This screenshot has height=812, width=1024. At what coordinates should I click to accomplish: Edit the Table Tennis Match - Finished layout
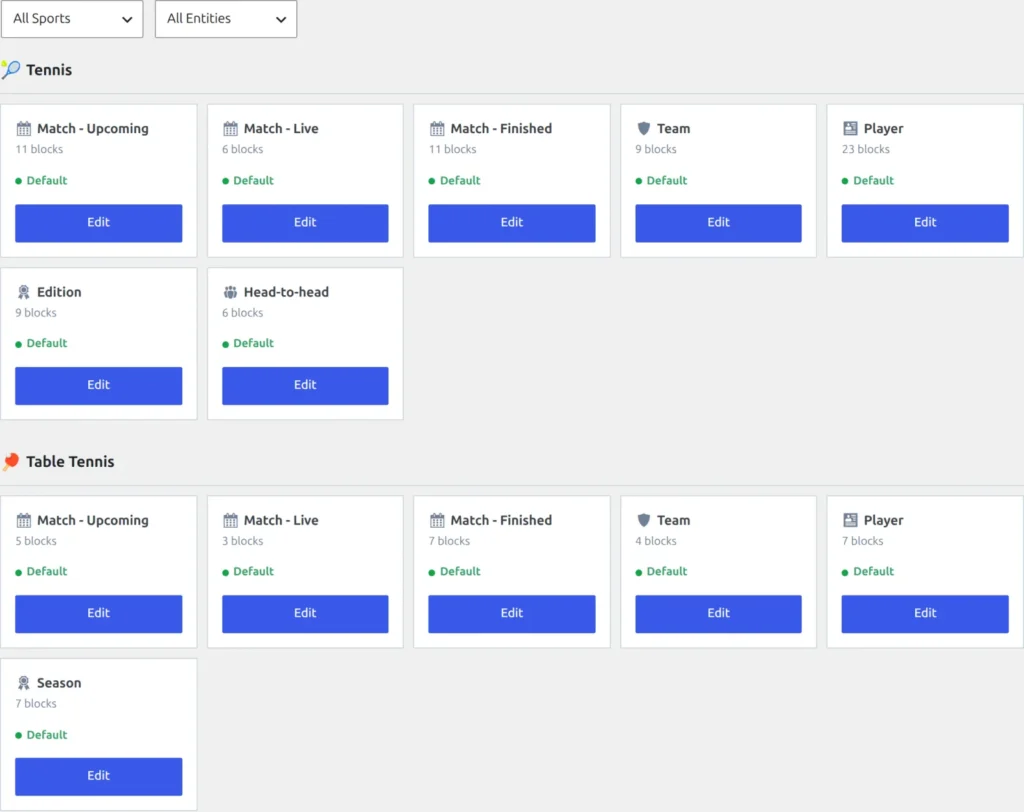(512, 613)
